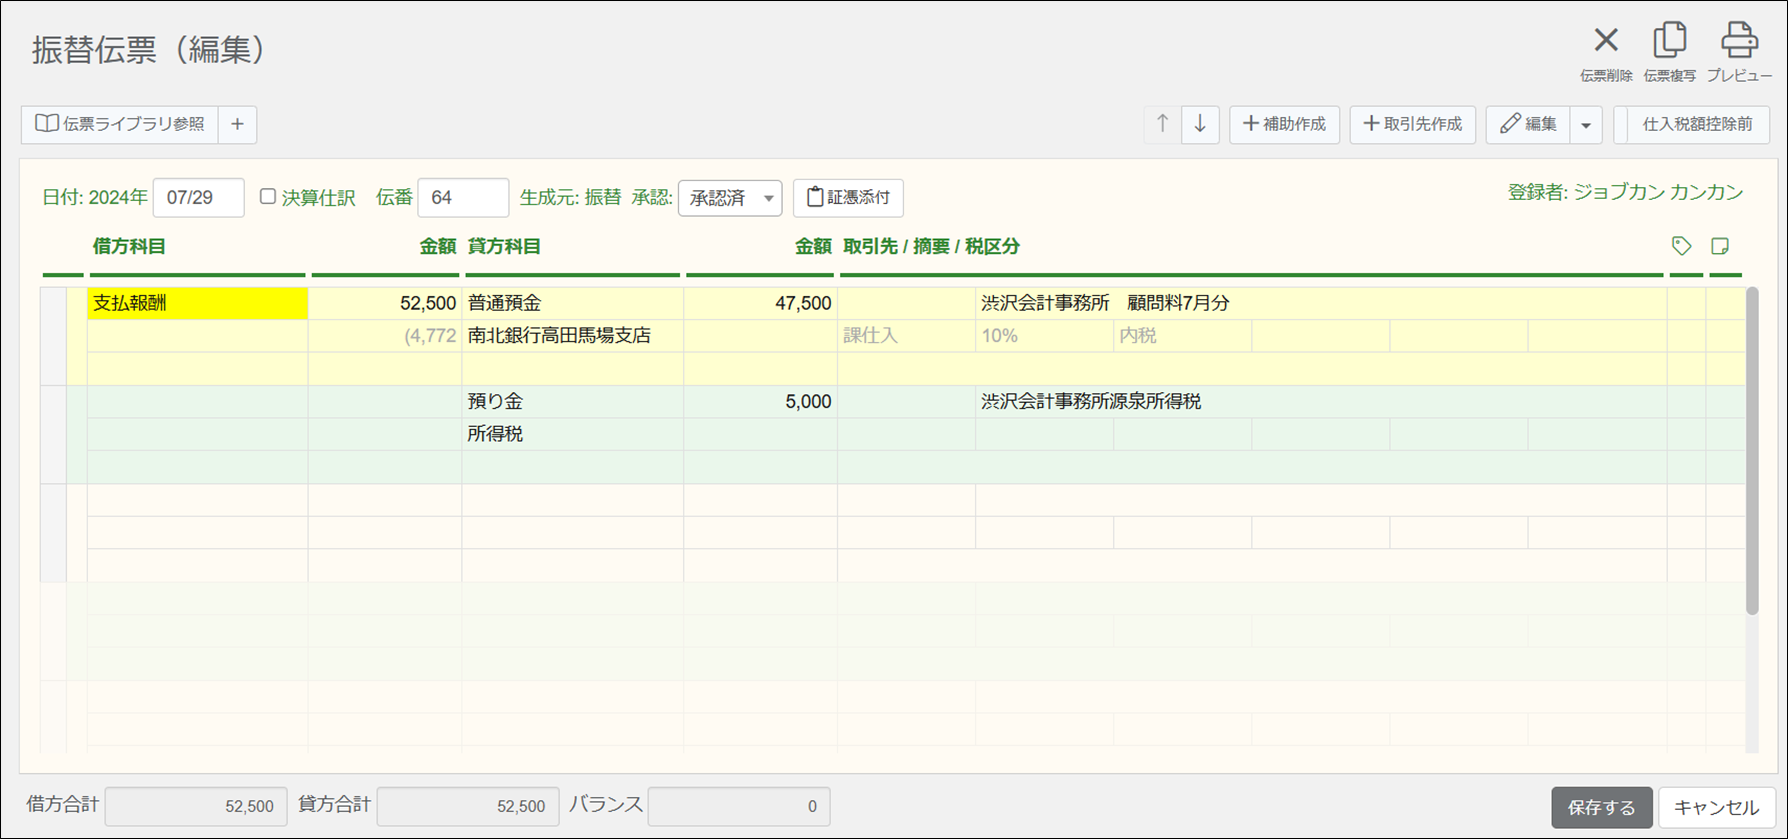Screen dimensions: 1788x839
Task: Select the 南北銀行高田馬場支店 sub-account cell
Action: pyautogui.click(x=572, y=336)
